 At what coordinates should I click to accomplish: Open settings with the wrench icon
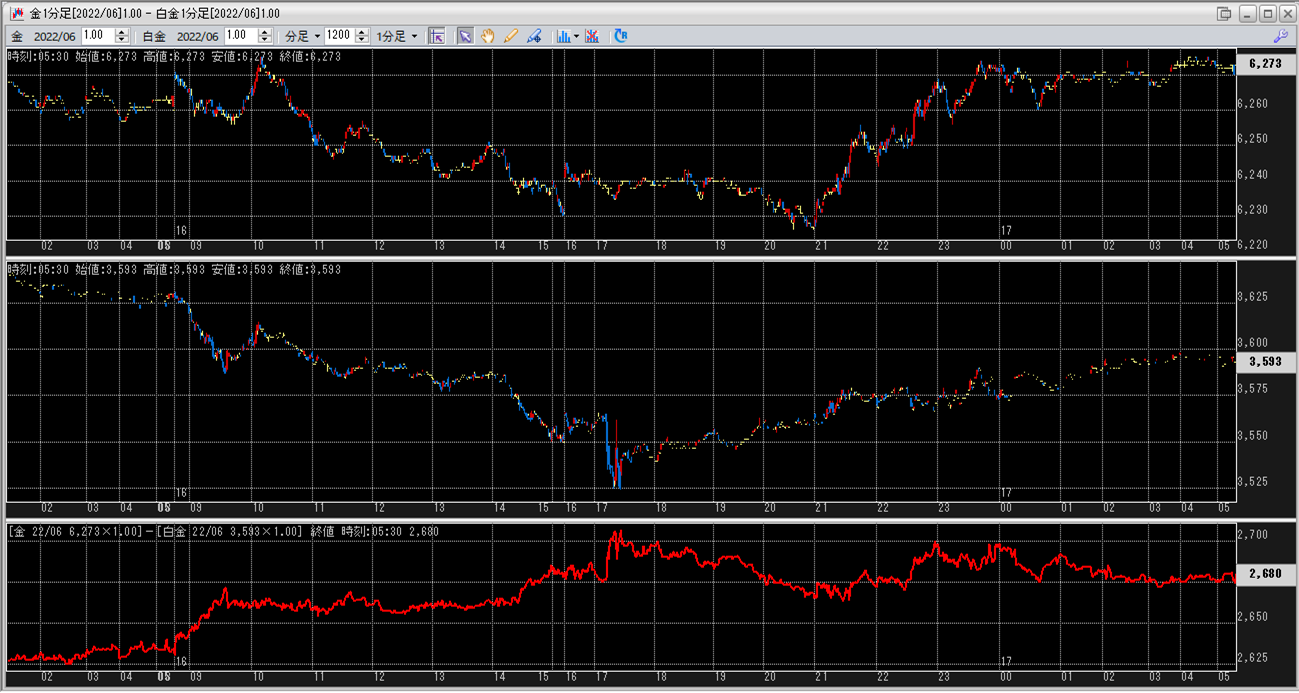1280,36
